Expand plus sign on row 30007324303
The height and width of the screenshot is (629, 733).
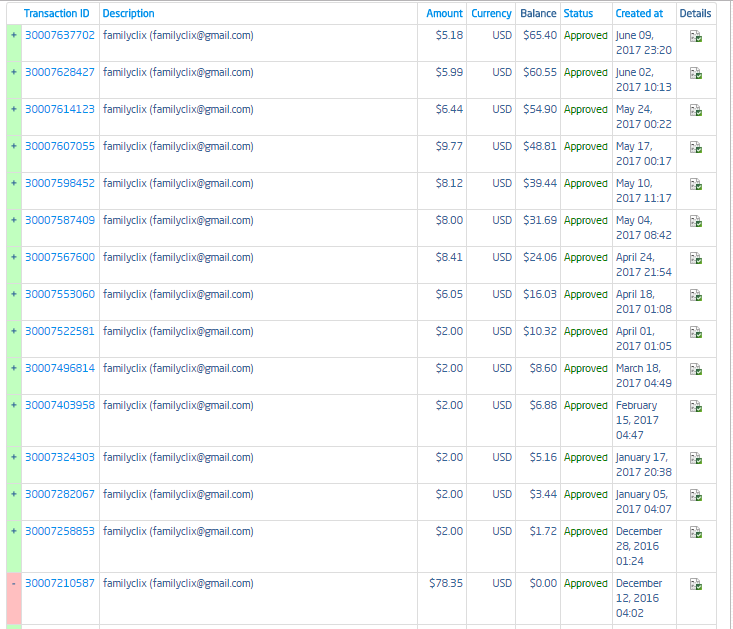(x=14, y=457)
